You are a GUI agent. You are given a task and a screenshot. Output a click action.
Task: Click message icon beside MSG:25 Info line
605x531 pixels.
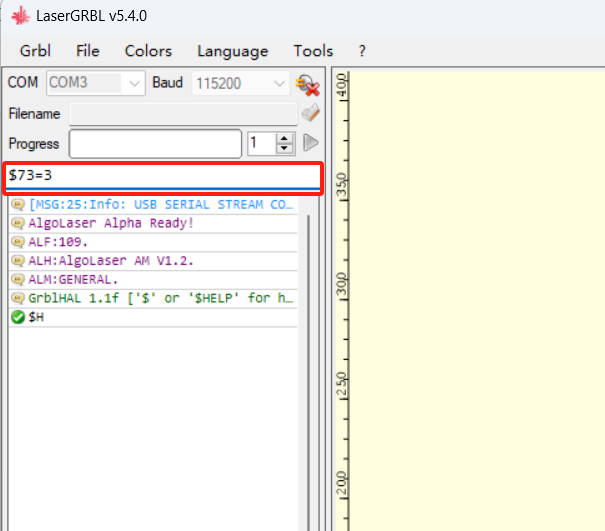coord(18,204)
